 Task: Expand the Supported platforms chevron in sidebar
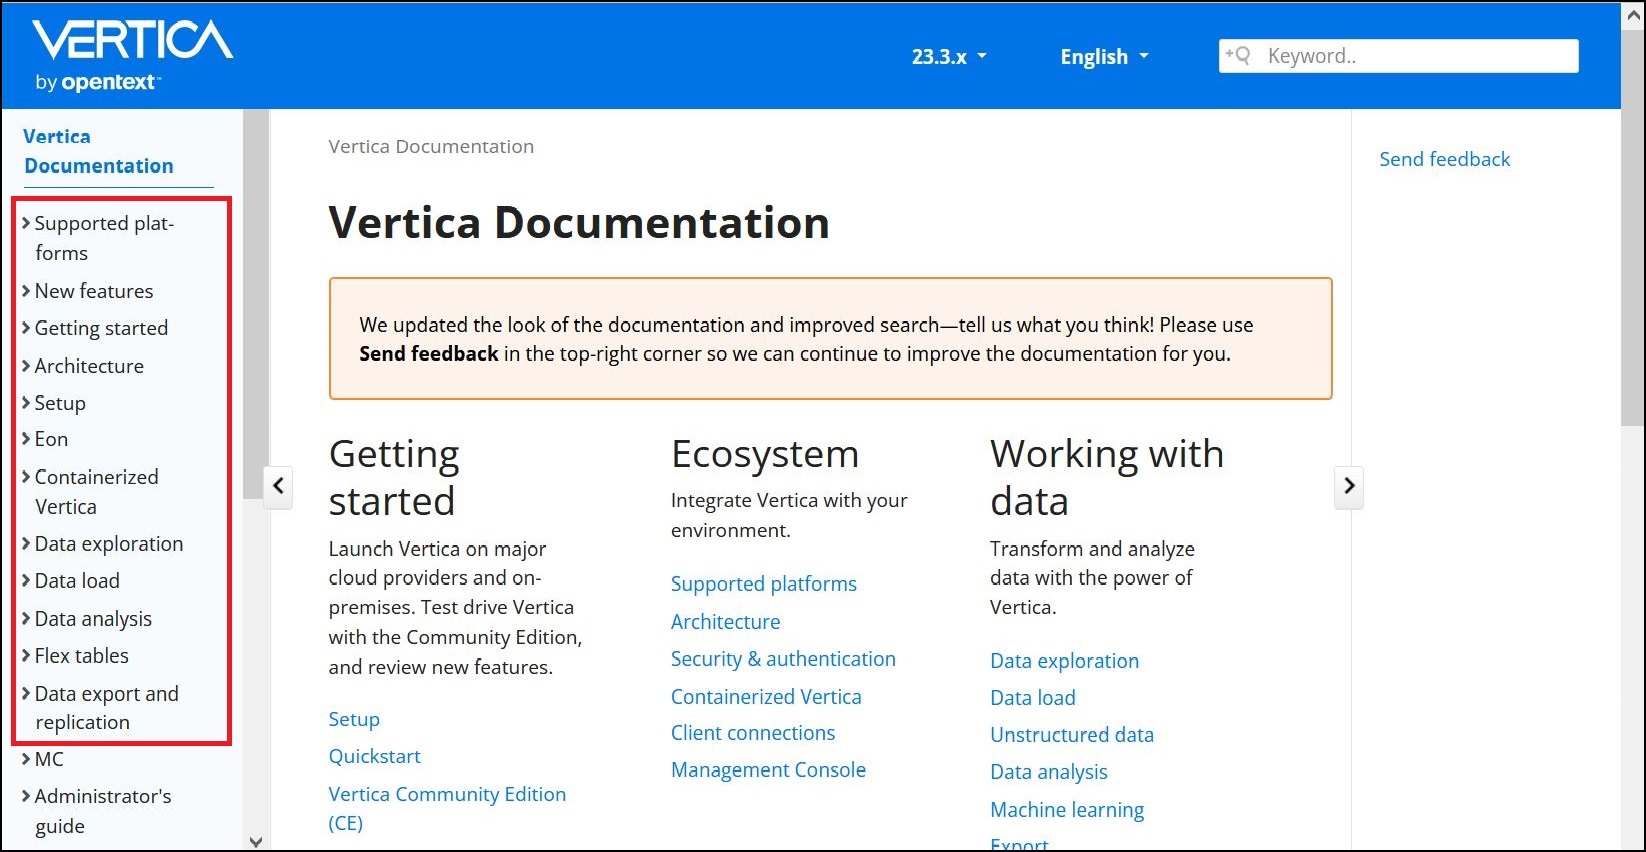coord(26,223)
